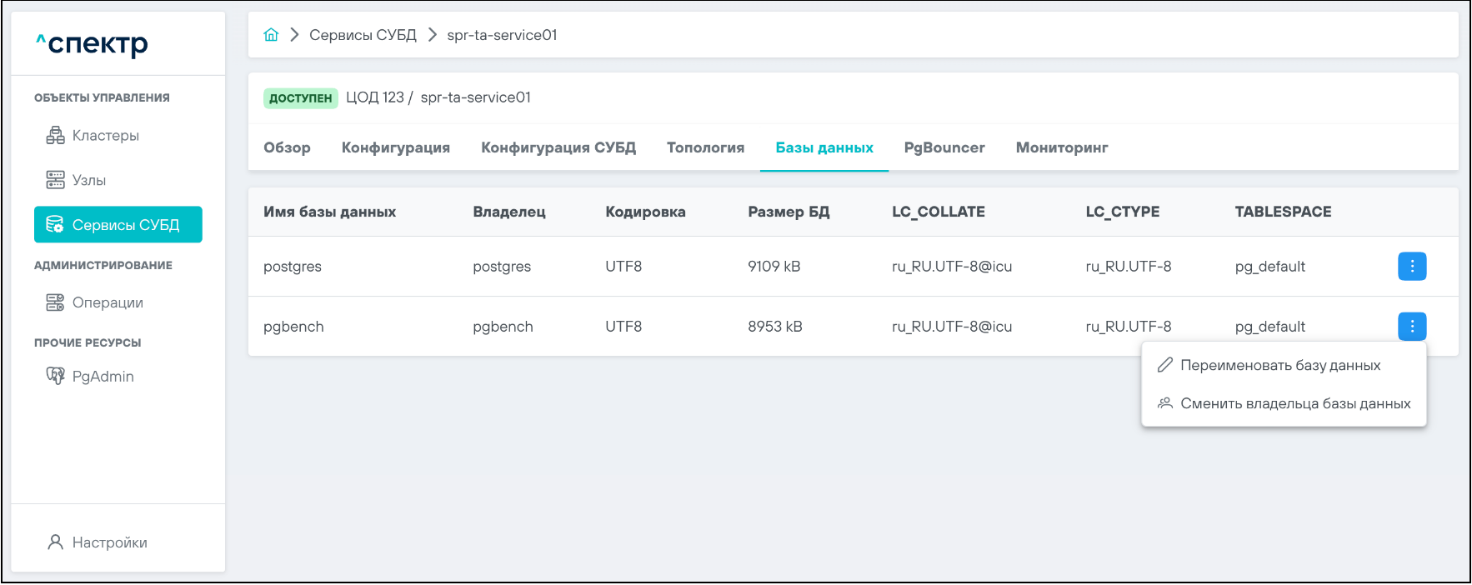
Task: Switch to the Конфигурация tab
Action: [396, 147]
